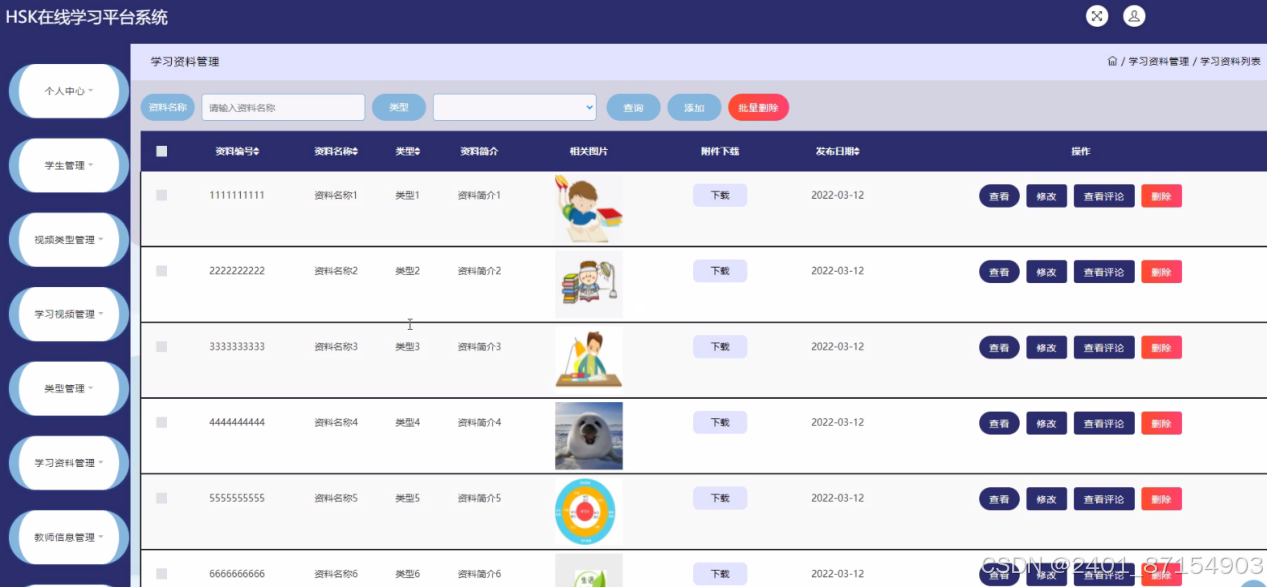Open 查看评论 for 资料名称4

pyautogui.click(x=1104, y=423)
